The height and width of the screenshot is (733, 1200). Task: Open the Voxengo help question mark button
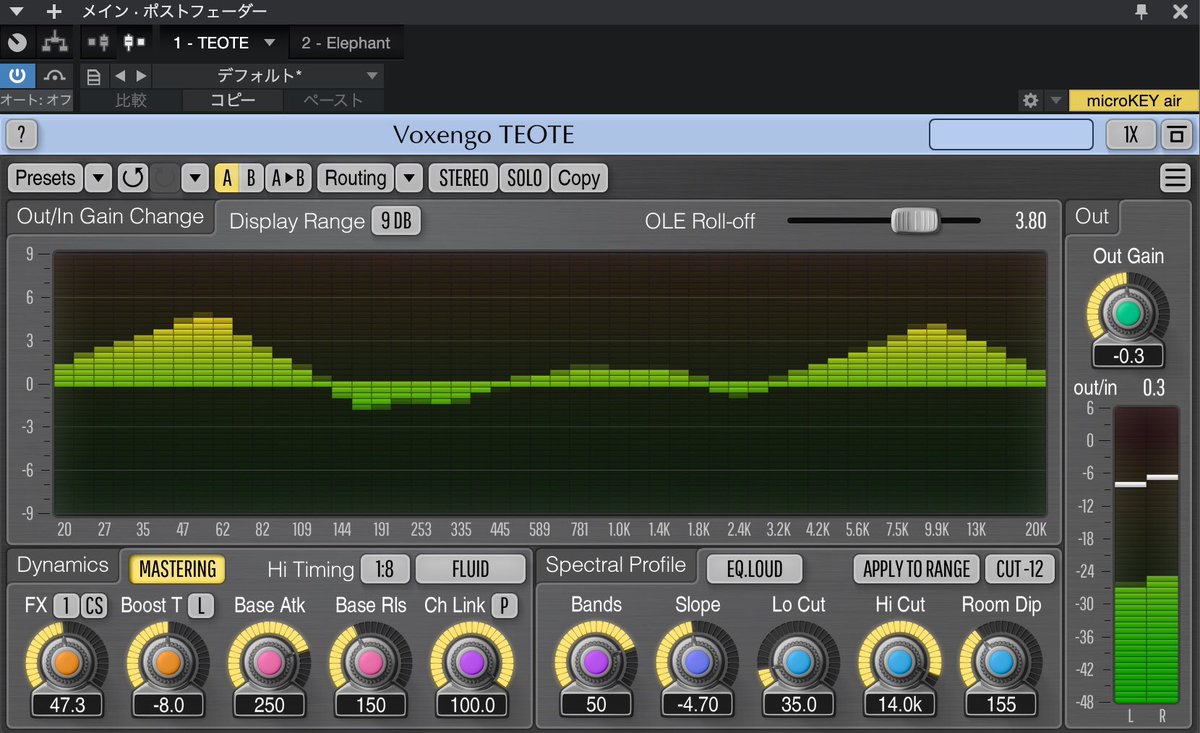click(x=22, y=134)
